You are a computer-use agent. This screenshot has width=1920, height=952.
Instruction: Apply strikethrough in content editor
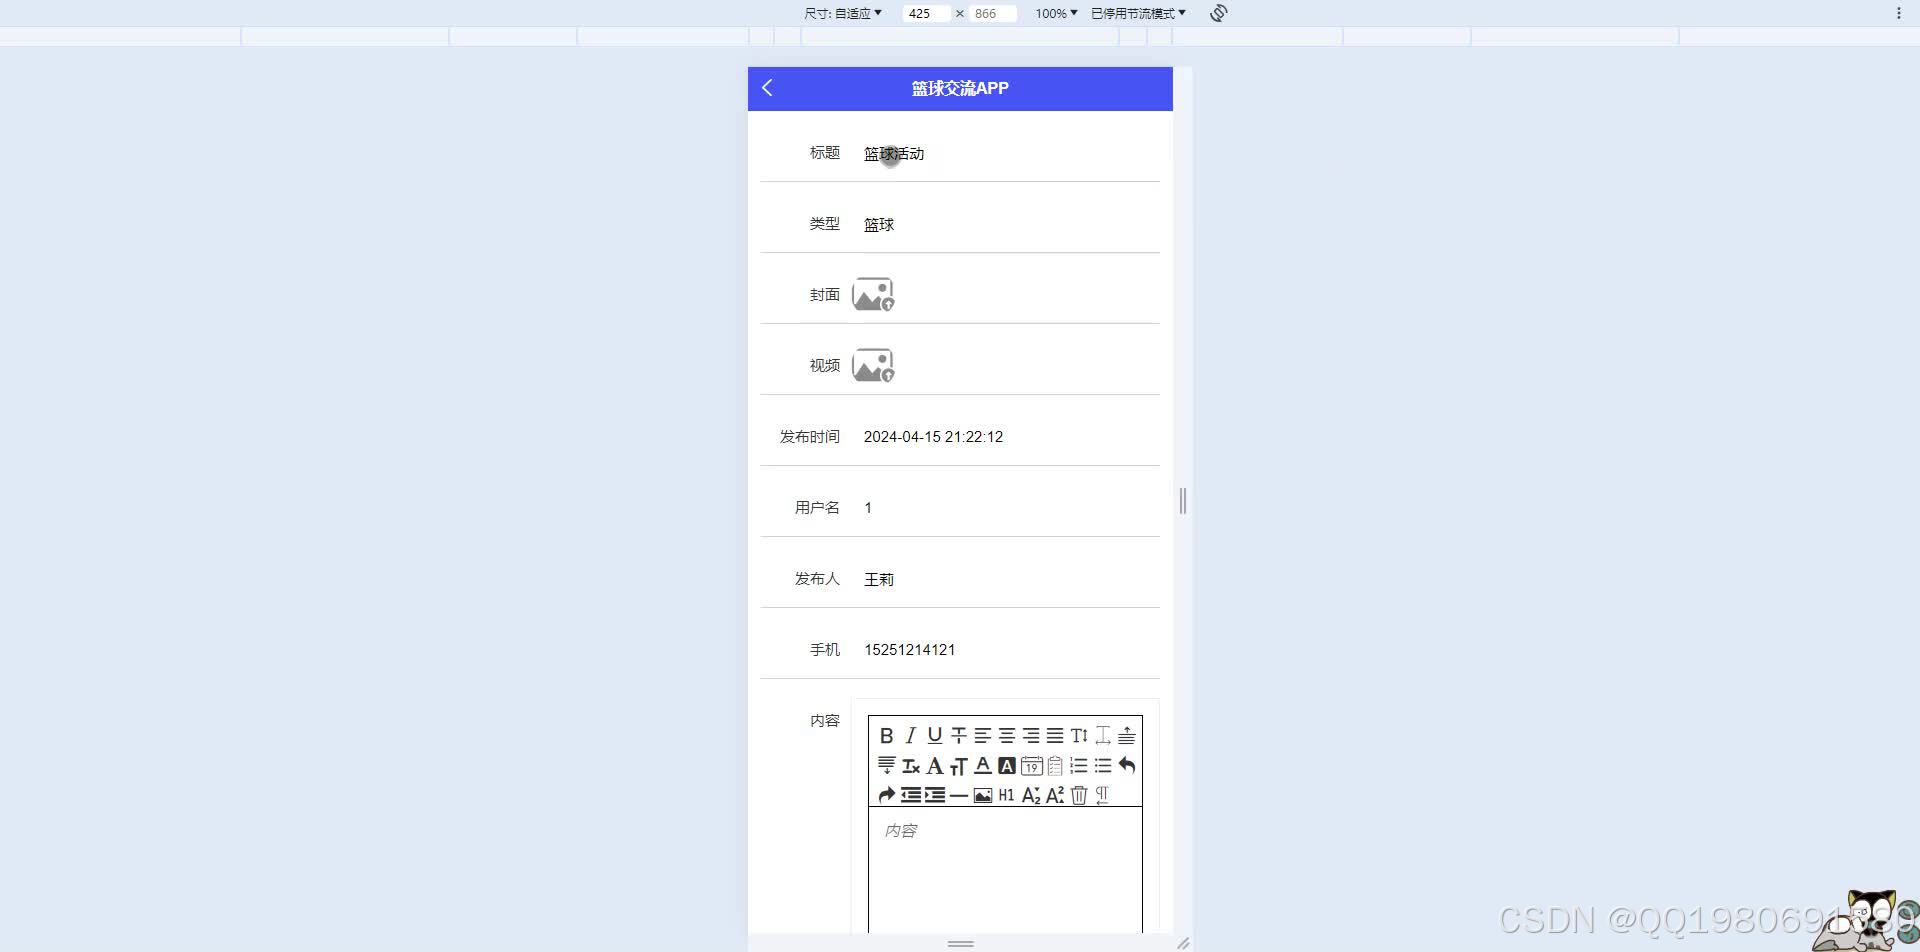tap(958, 736)
